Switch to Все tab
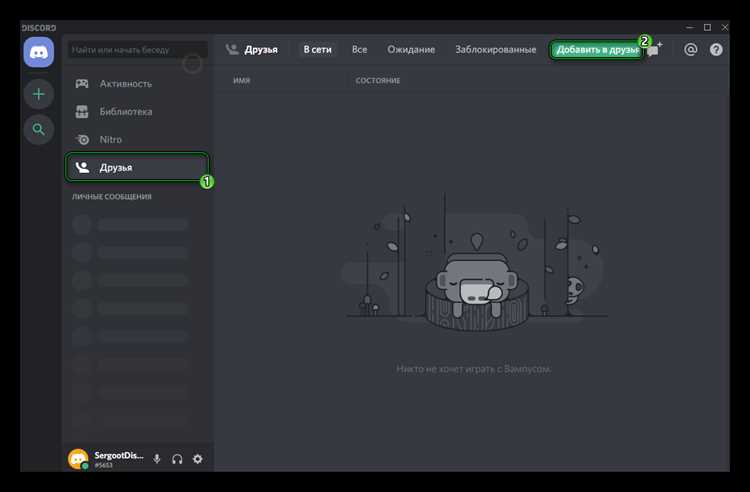750x492 pixels. click(359, 49)
